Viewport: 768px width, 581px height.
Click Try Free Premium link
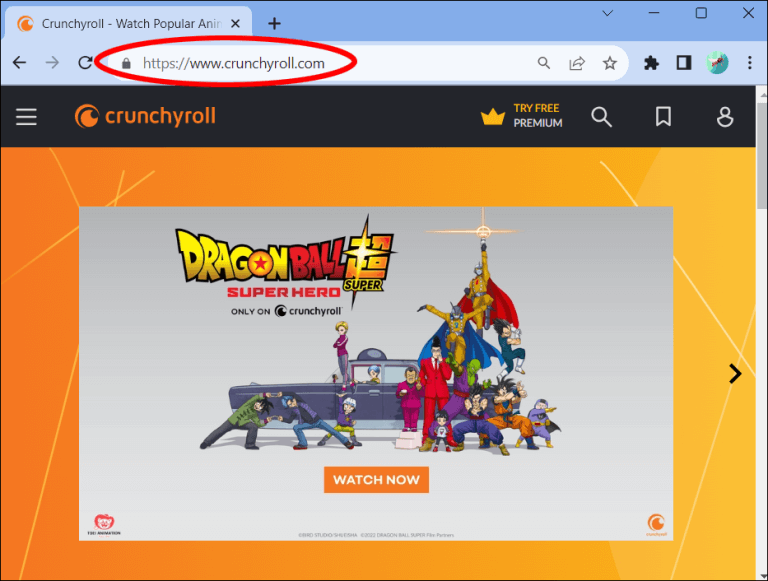click(x=522, y=116)
